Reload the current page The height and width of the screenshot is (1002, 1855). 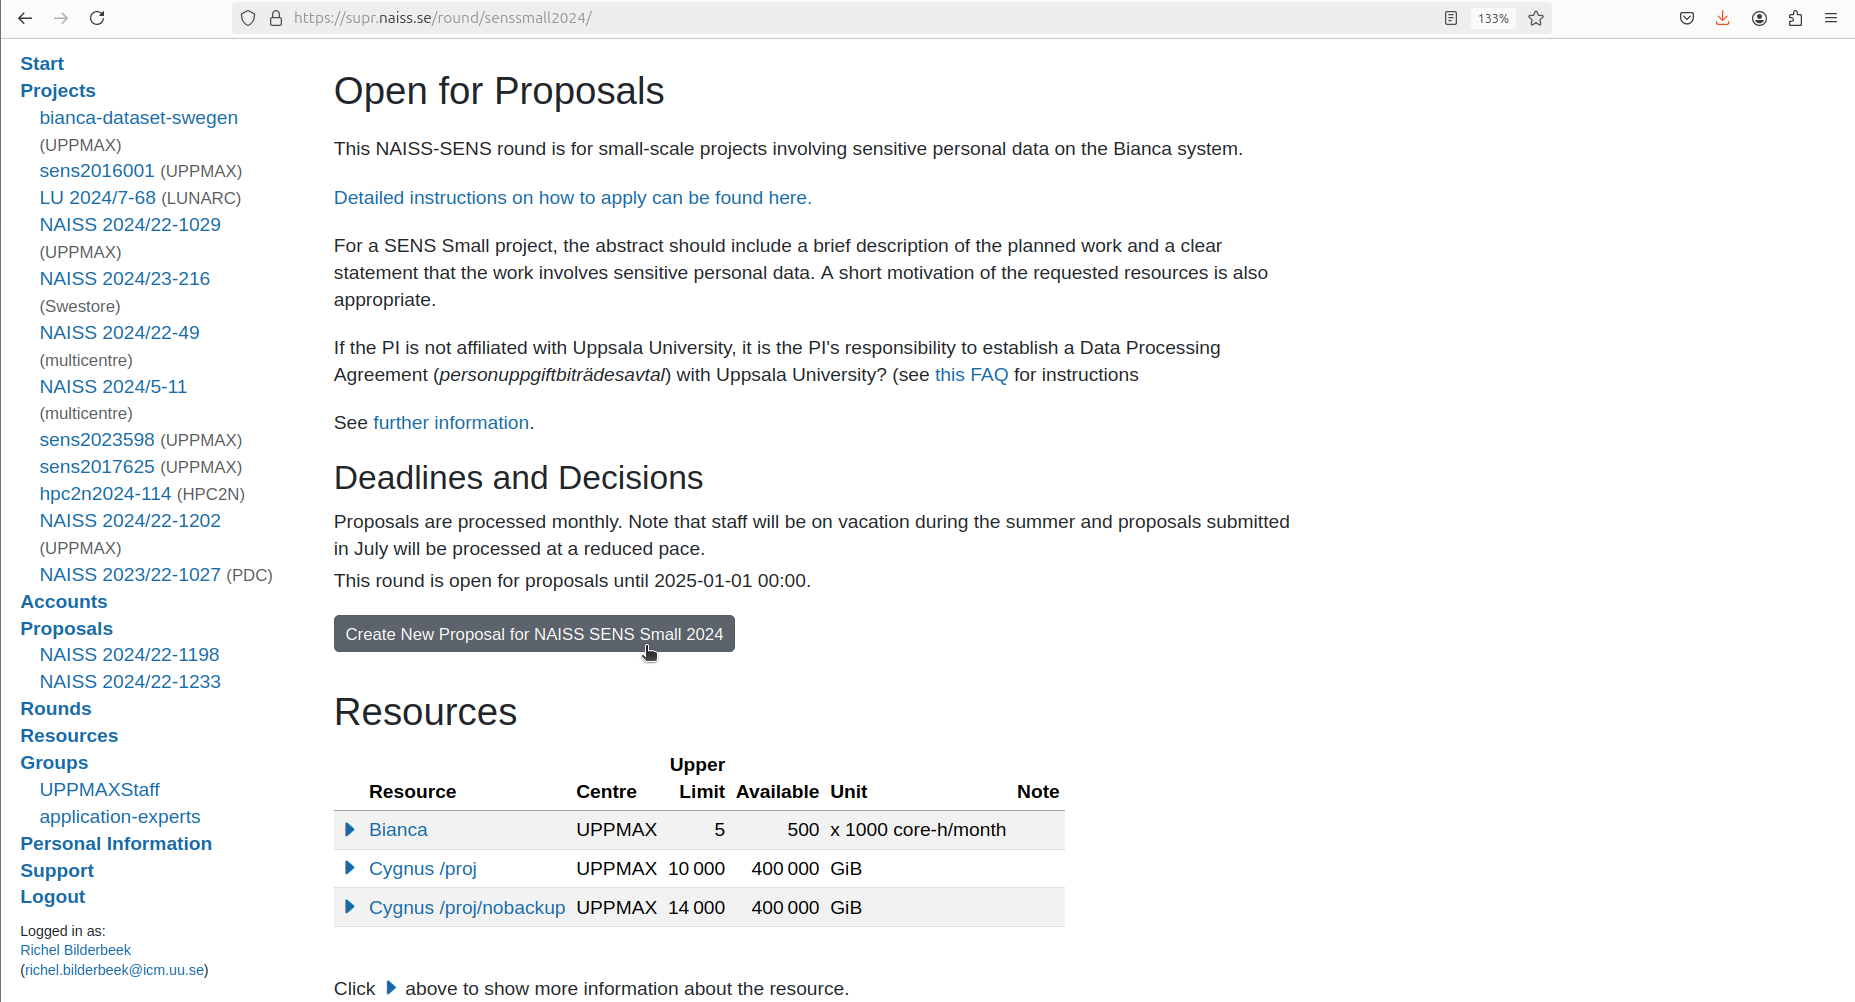[97, 17]
